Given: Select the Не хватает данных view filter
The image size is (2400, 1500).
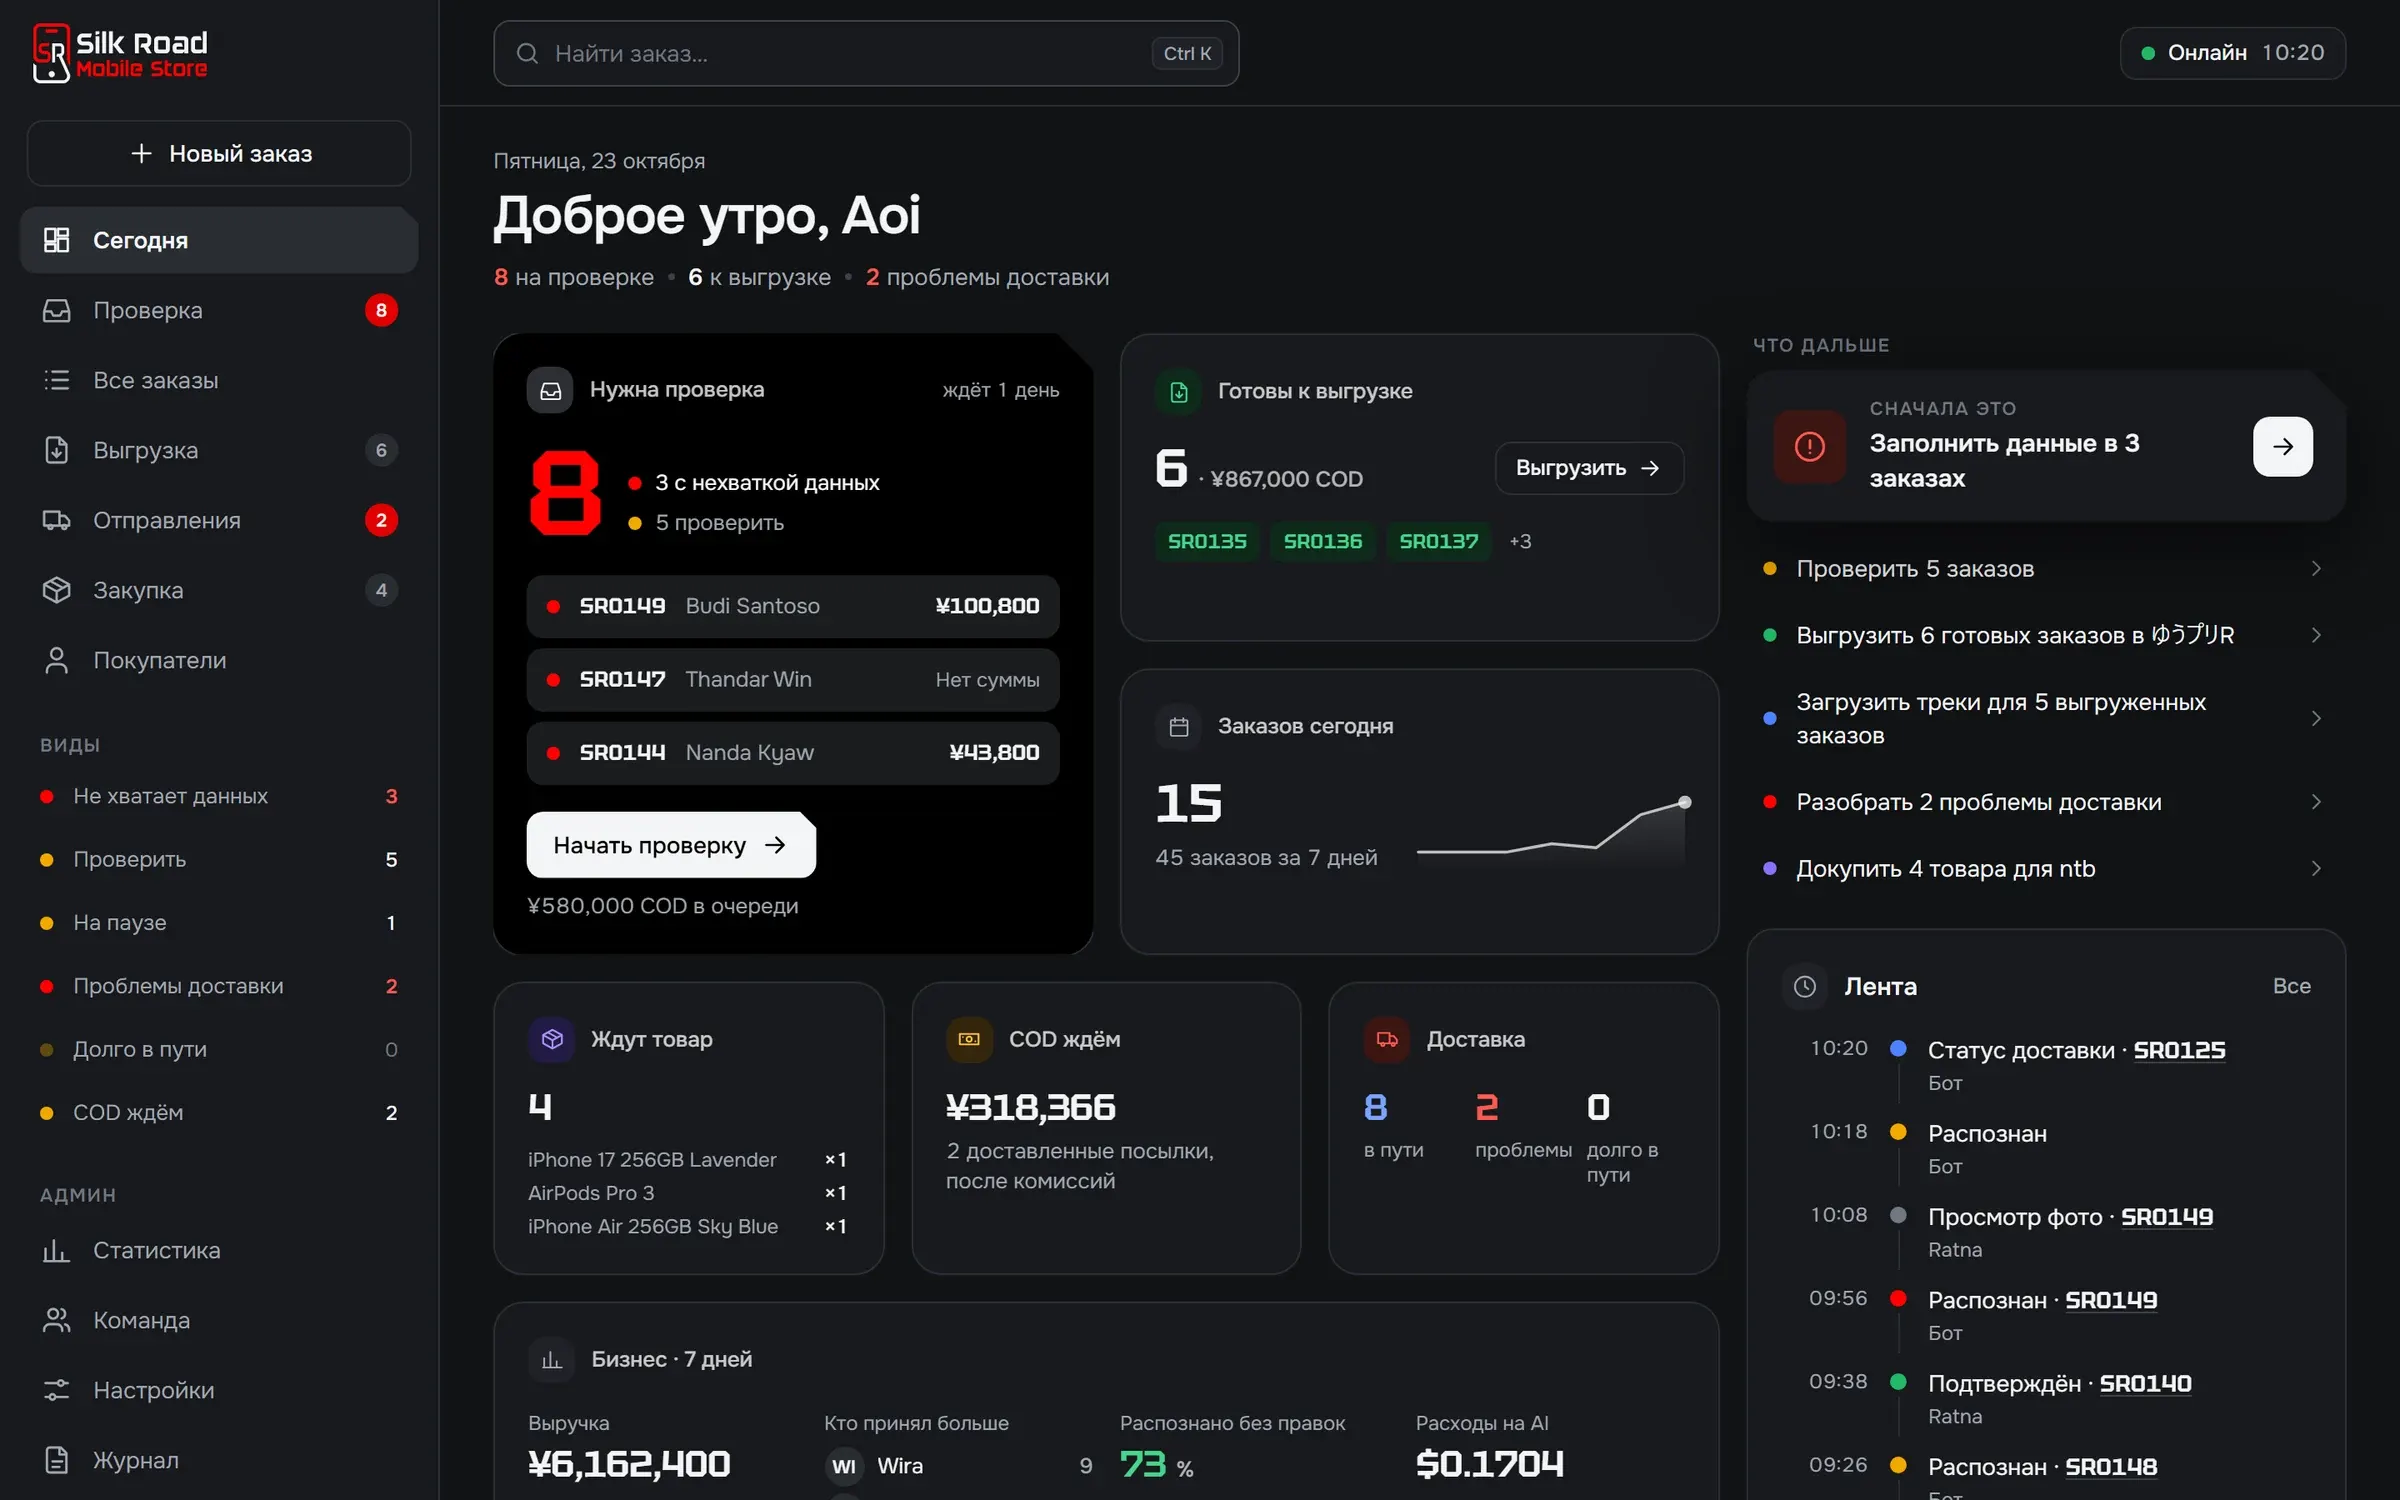Looking at the screenshot, I should (x=219, y=796).
